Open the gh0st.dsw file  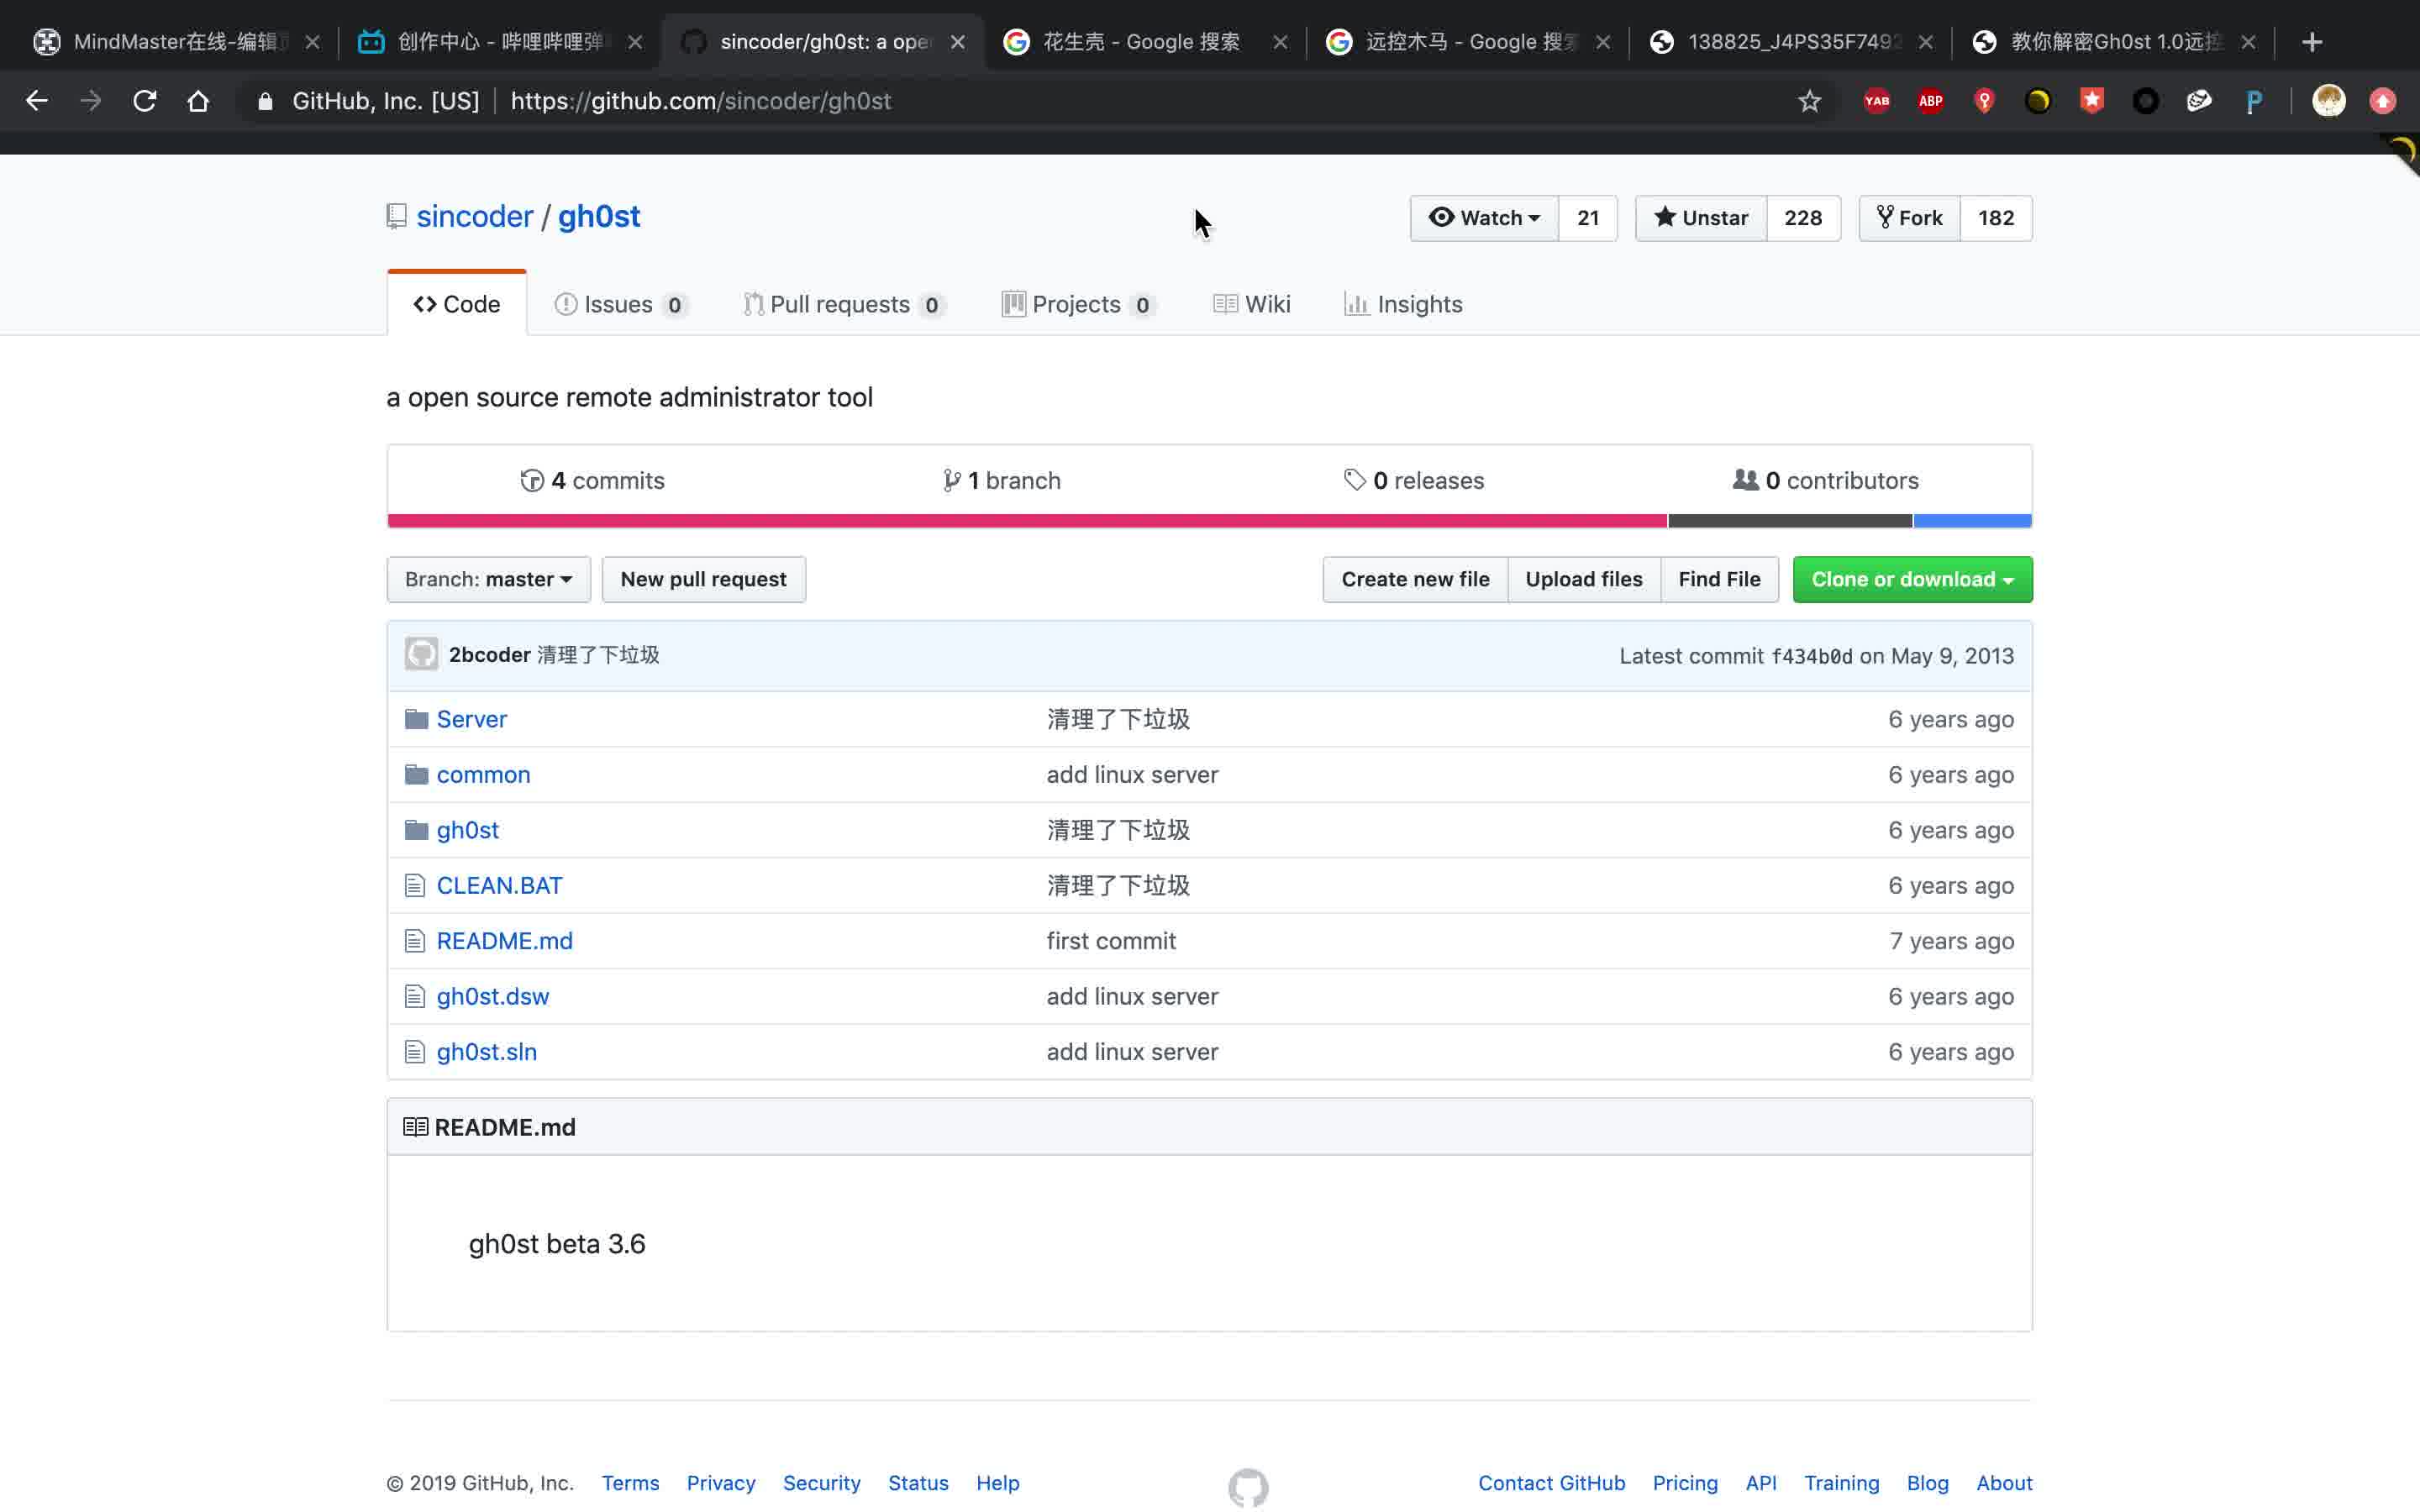click(493, 997)
